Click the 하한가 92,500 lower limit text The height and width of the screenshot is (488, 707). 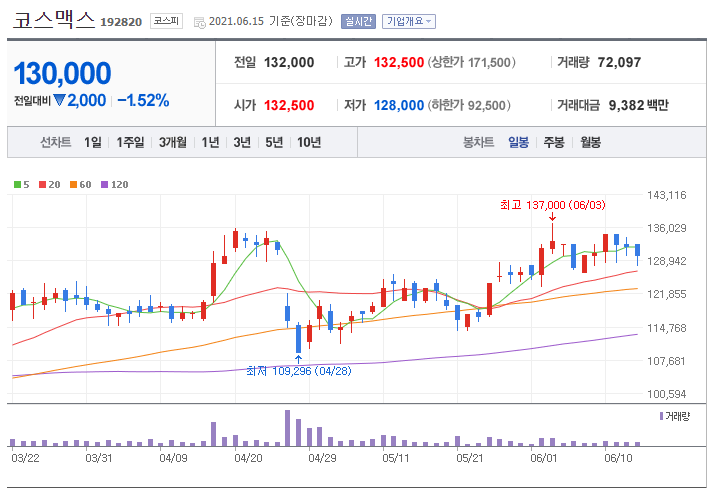[469, 105]
